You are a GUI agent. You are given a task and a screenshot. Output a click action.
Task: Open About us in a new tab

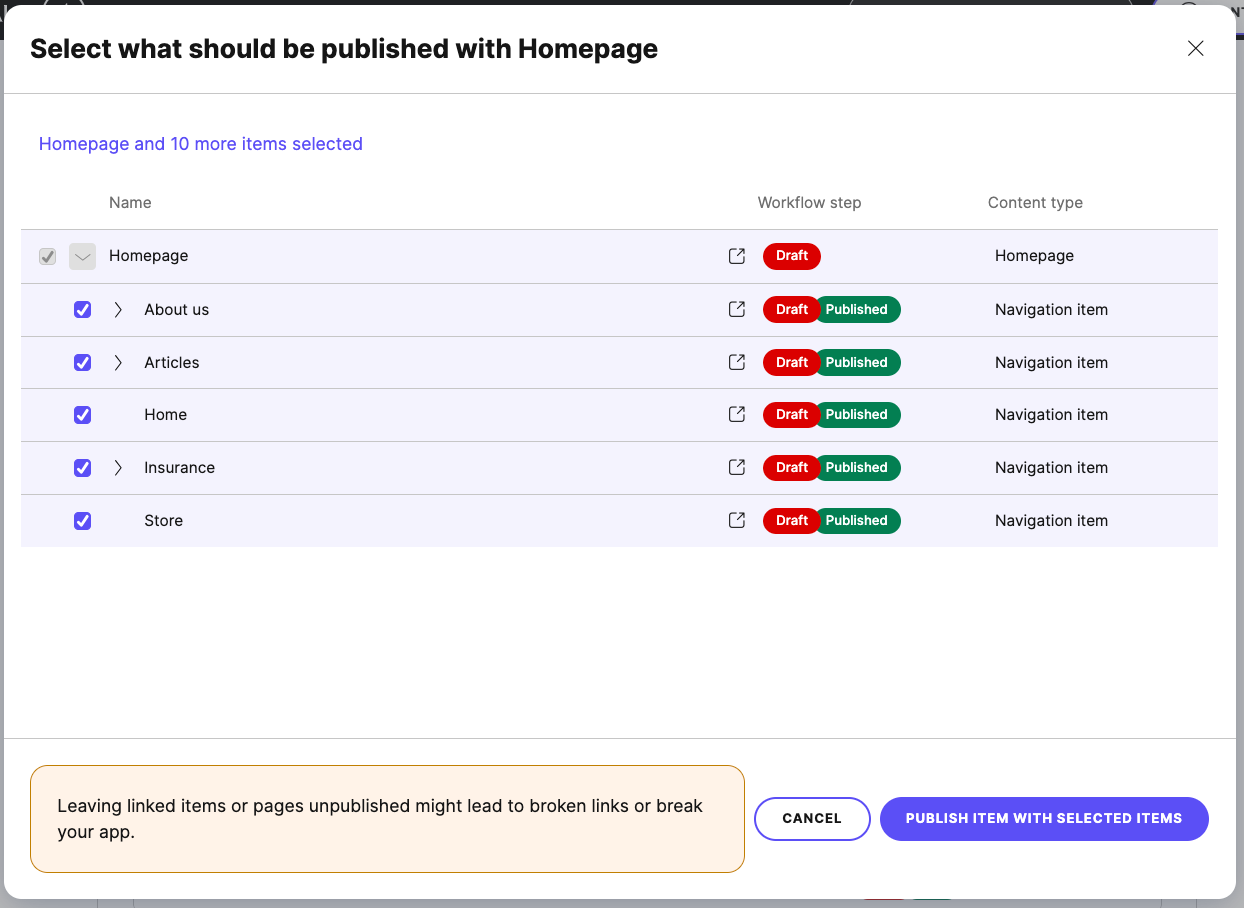(x=737, y=309)
